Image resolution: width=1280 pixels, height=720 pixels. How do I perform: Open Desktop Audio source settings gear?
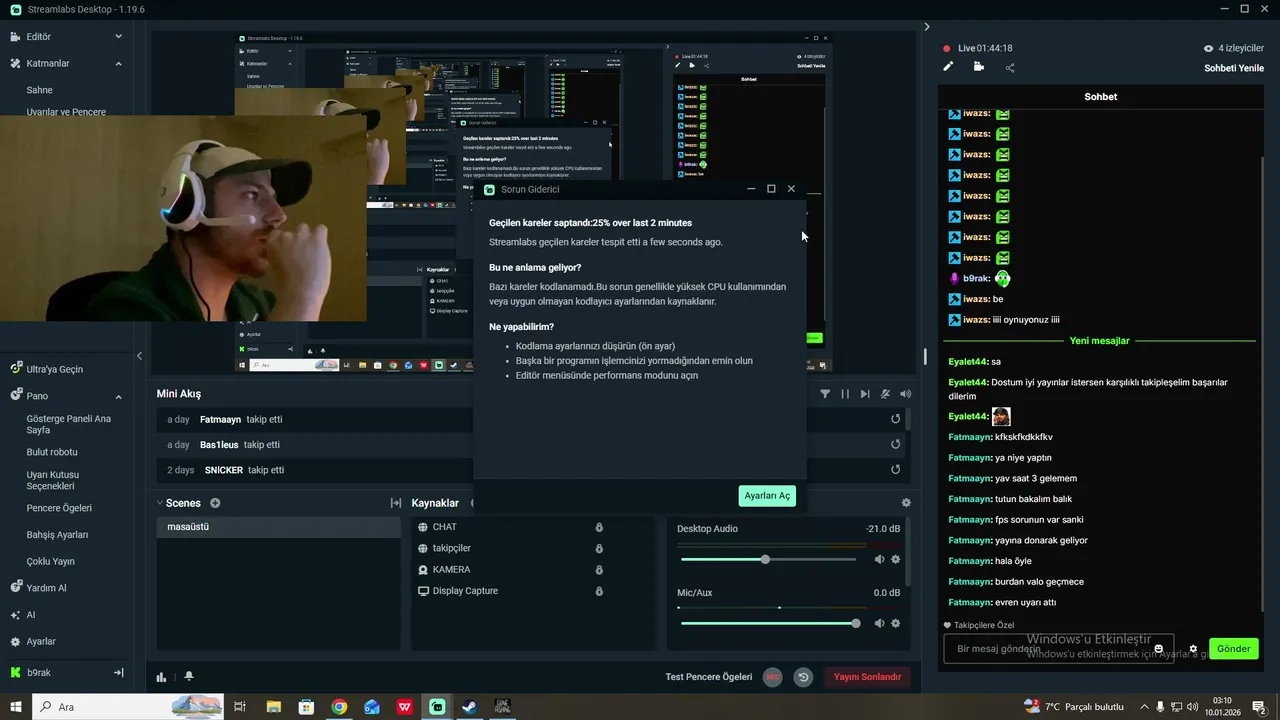click(x=896, y=560)
